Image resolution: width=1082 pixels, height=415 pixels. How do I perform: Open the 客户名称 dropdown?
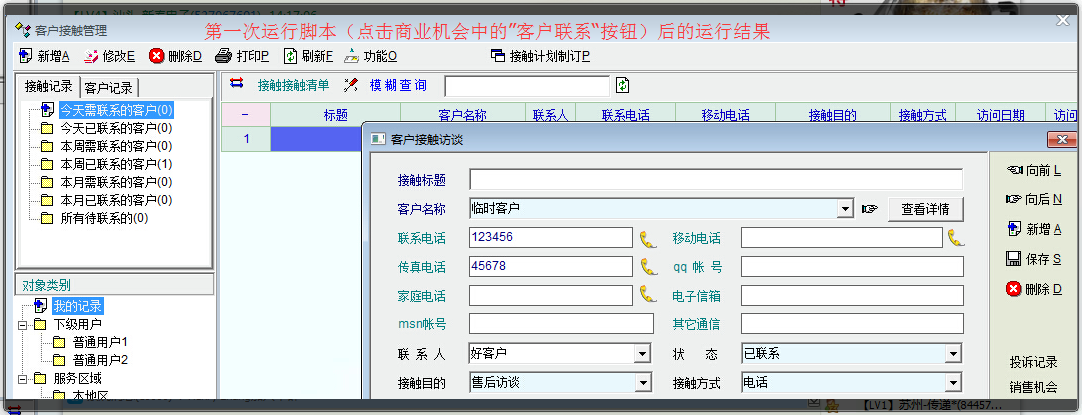845,209
